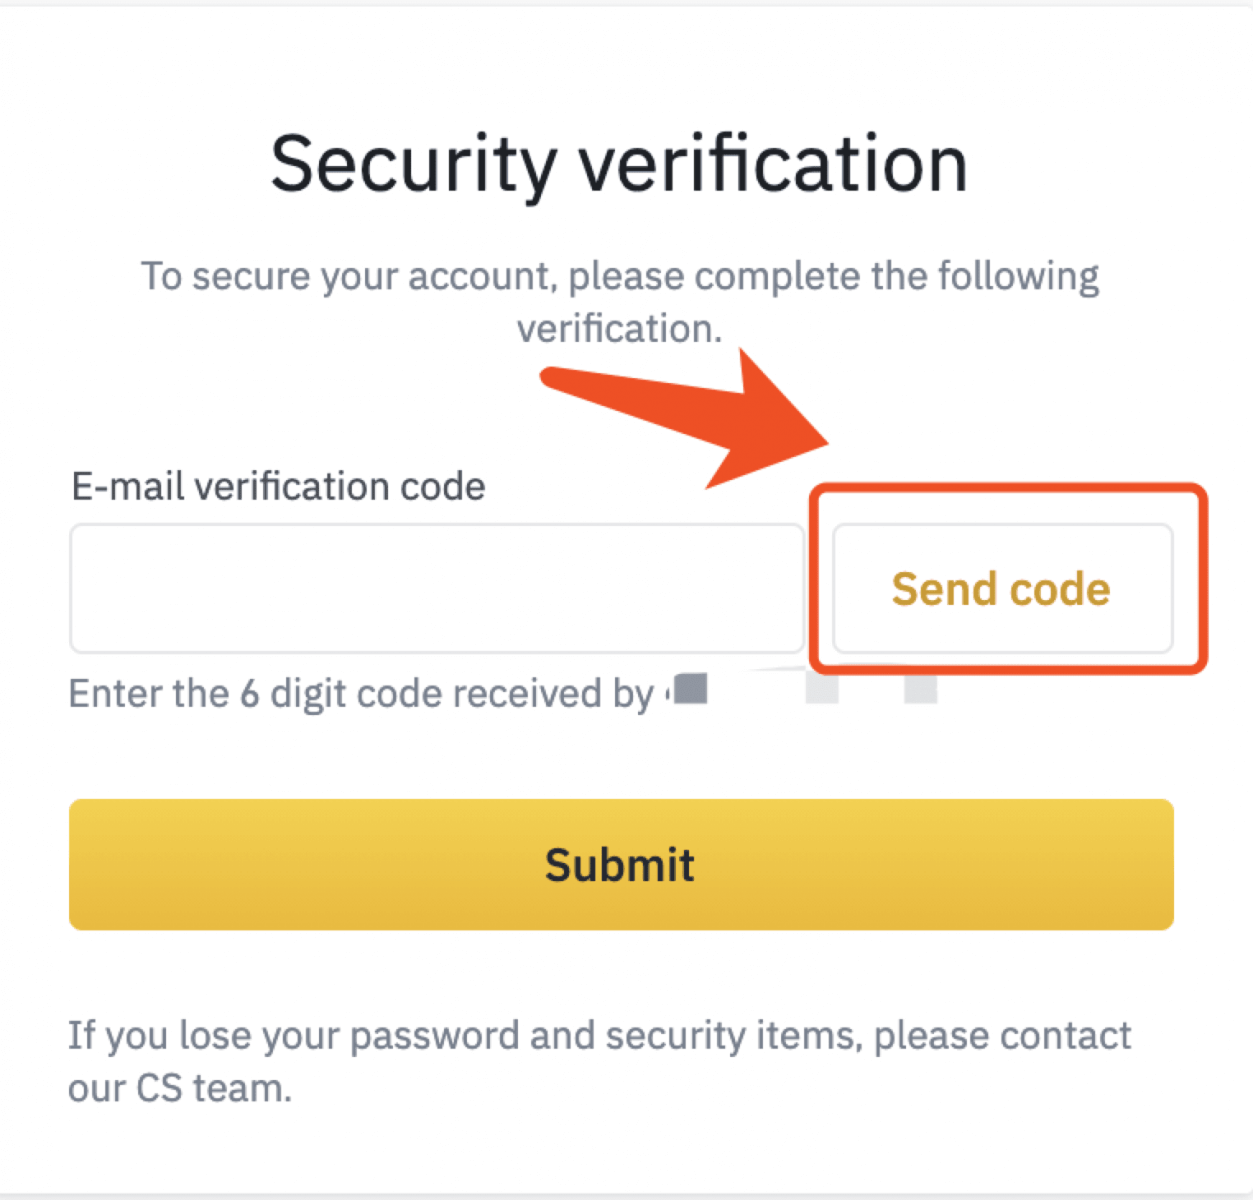Click the E-mail verification code input field
This screenshot has height=1200, width=1253.
tap(436, 588)
